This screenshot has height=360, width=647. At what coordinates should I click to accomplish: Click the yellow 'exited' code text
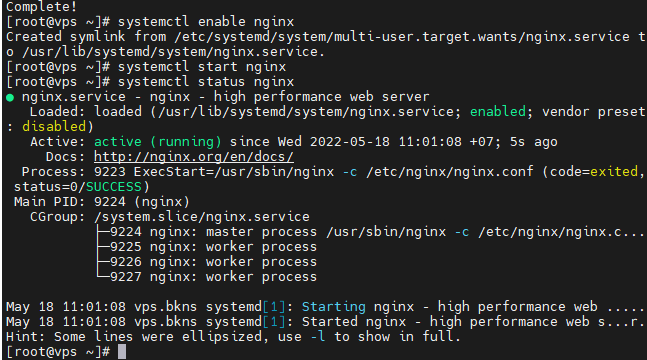click(614, 172)
